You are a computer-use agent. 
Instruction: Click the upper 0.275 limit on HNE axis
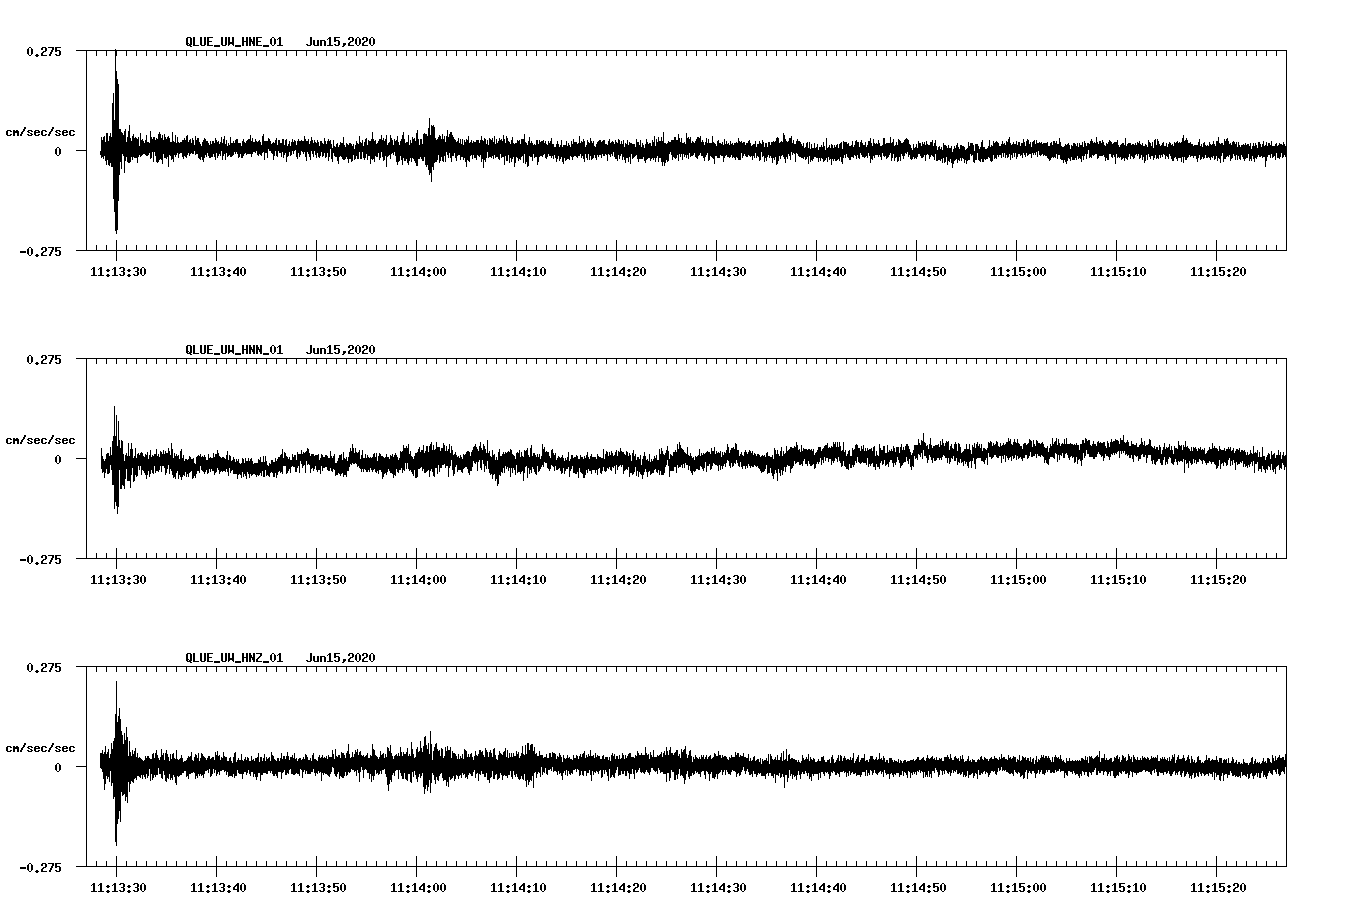(x=43, y=51)
